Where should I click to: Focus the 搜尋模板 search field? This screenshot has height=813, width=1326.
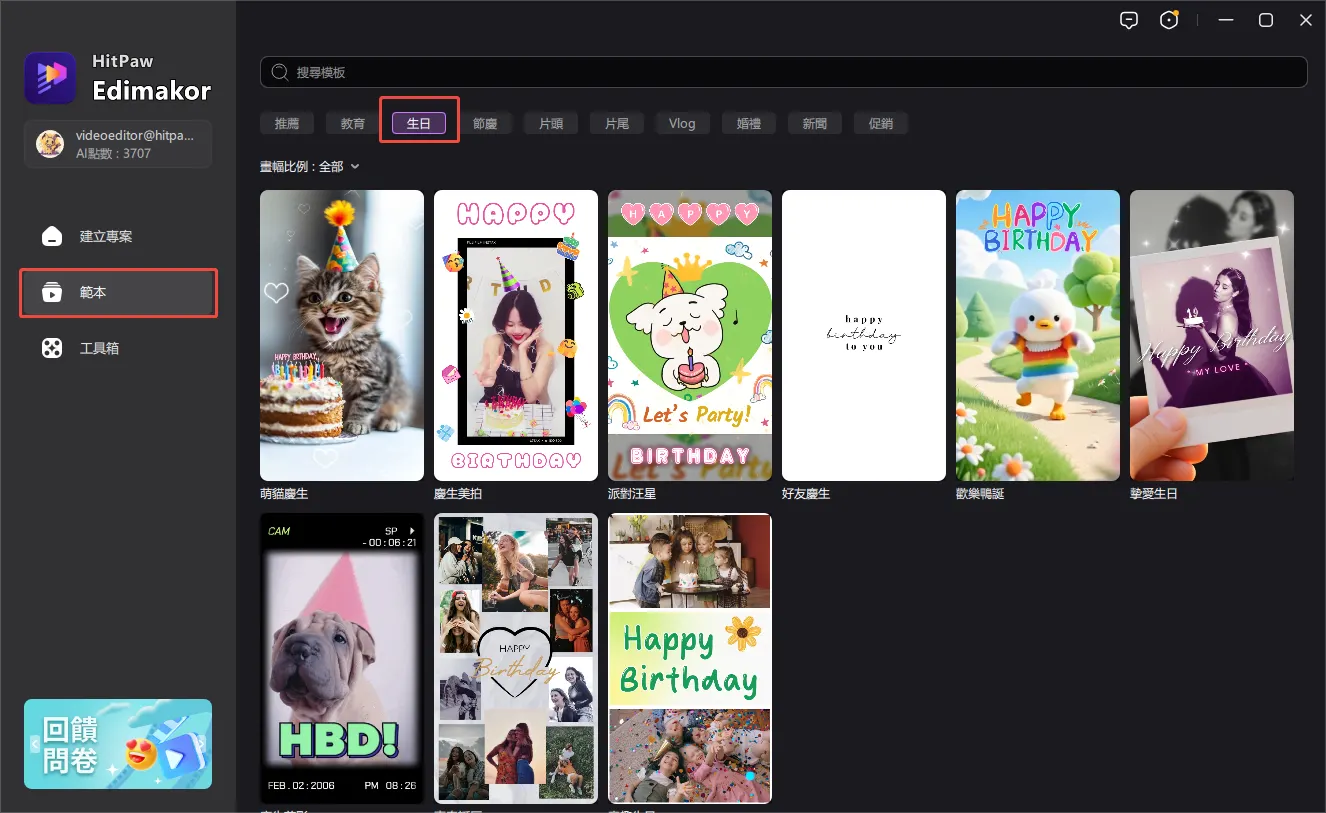(x=790, y=73)
